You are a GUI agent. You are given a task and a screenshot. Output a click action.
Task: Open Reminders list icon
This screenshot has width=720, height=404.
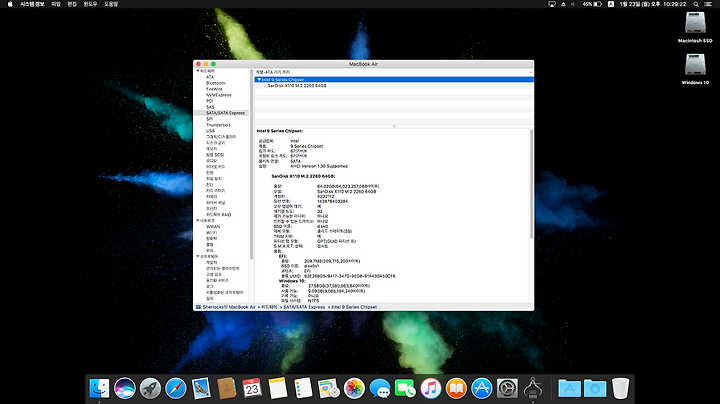[x=303, y=388]
